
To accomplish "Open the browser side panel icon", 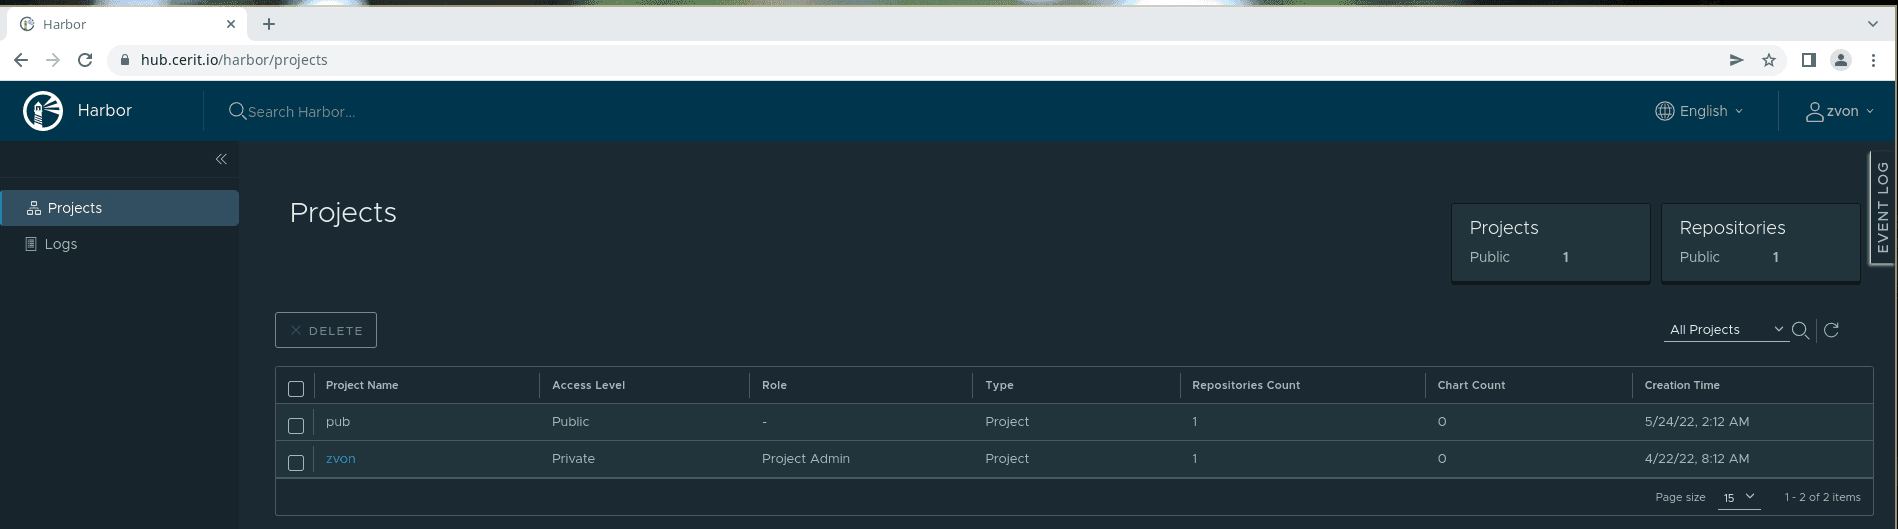I will [x=1808, y=60].
